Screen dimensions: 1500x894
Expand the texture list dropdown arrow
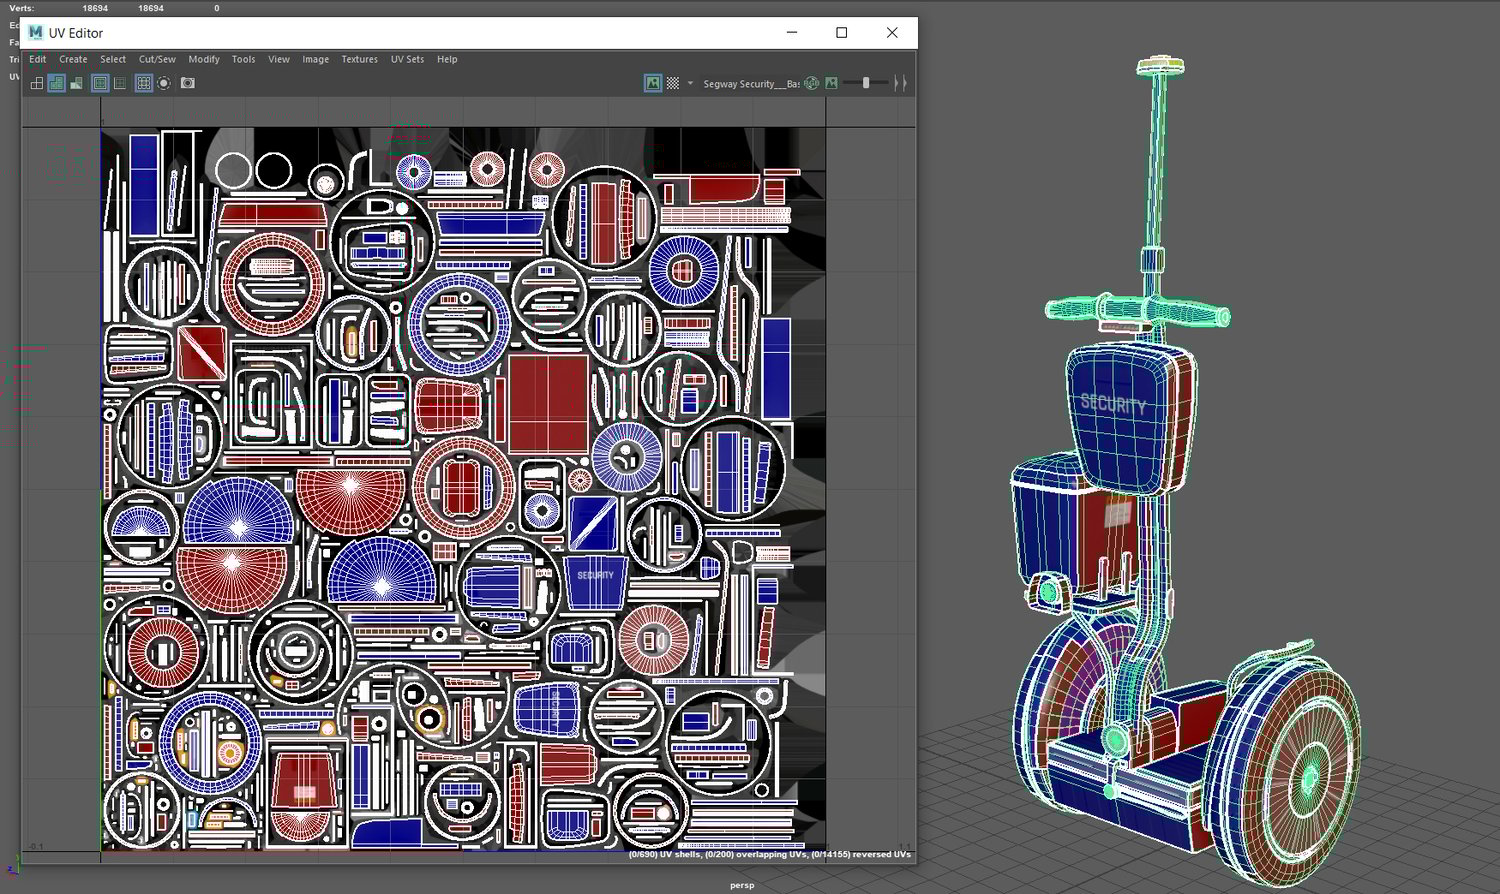pyautogui.click(x=690, y=84)
